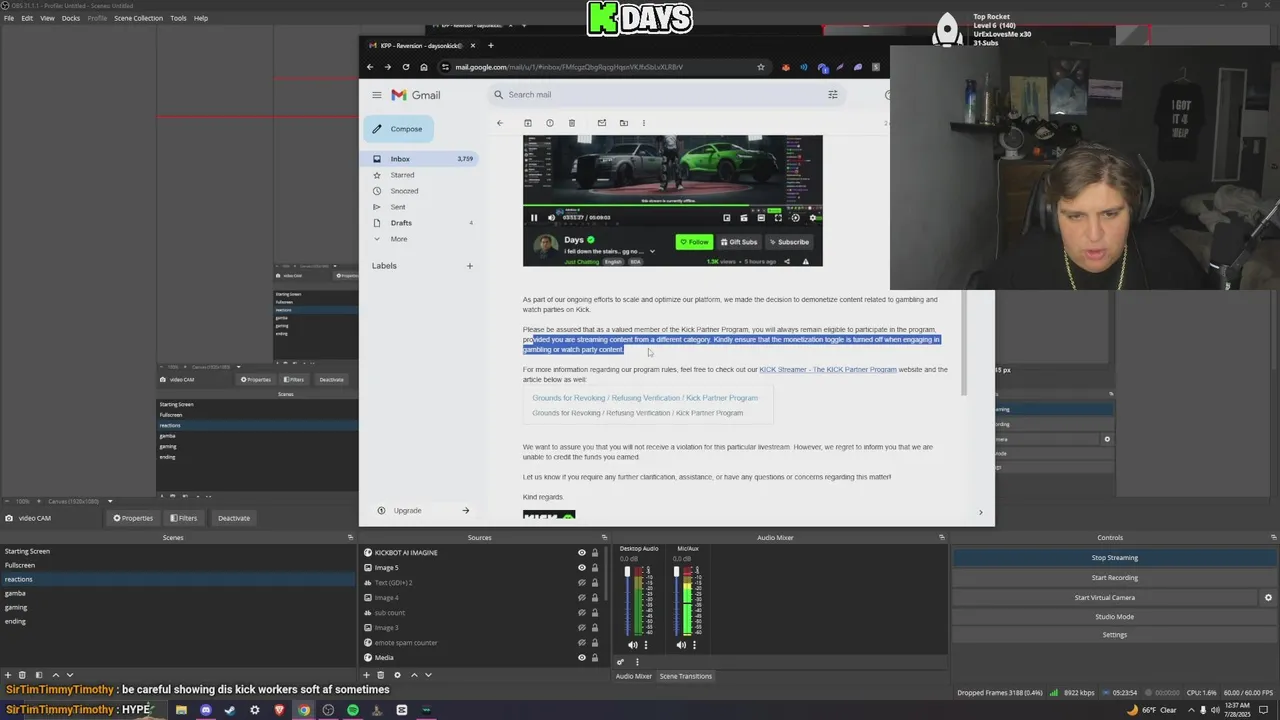Open advanced audio properties gears icon
The height and width of the screenshot is (720, 1280).
(x=620, y=662)
